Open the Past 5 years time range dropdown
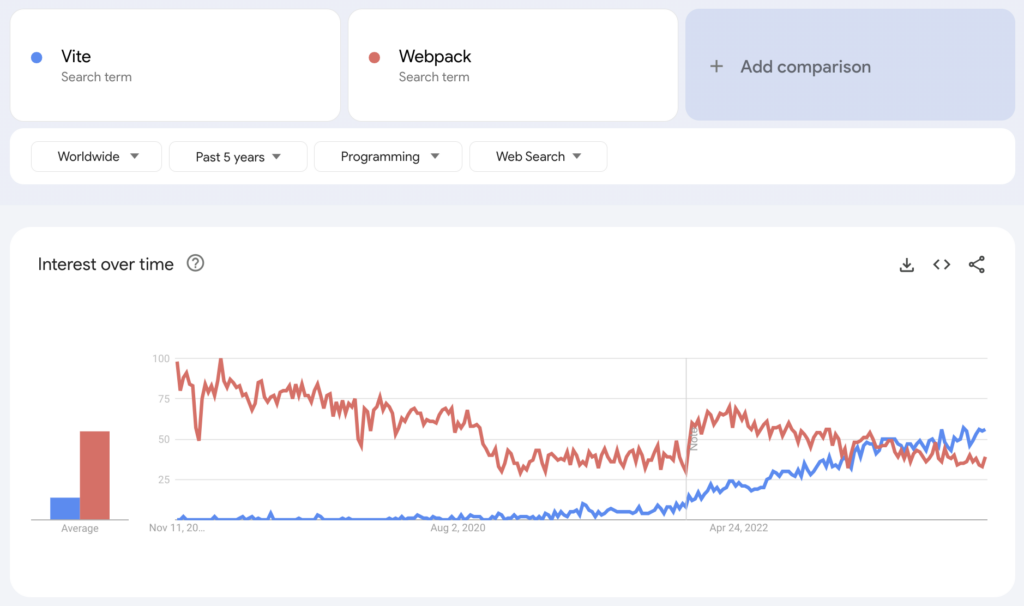Image resolution: width=1024 pixels, height=606 pixels. point(237,156)
